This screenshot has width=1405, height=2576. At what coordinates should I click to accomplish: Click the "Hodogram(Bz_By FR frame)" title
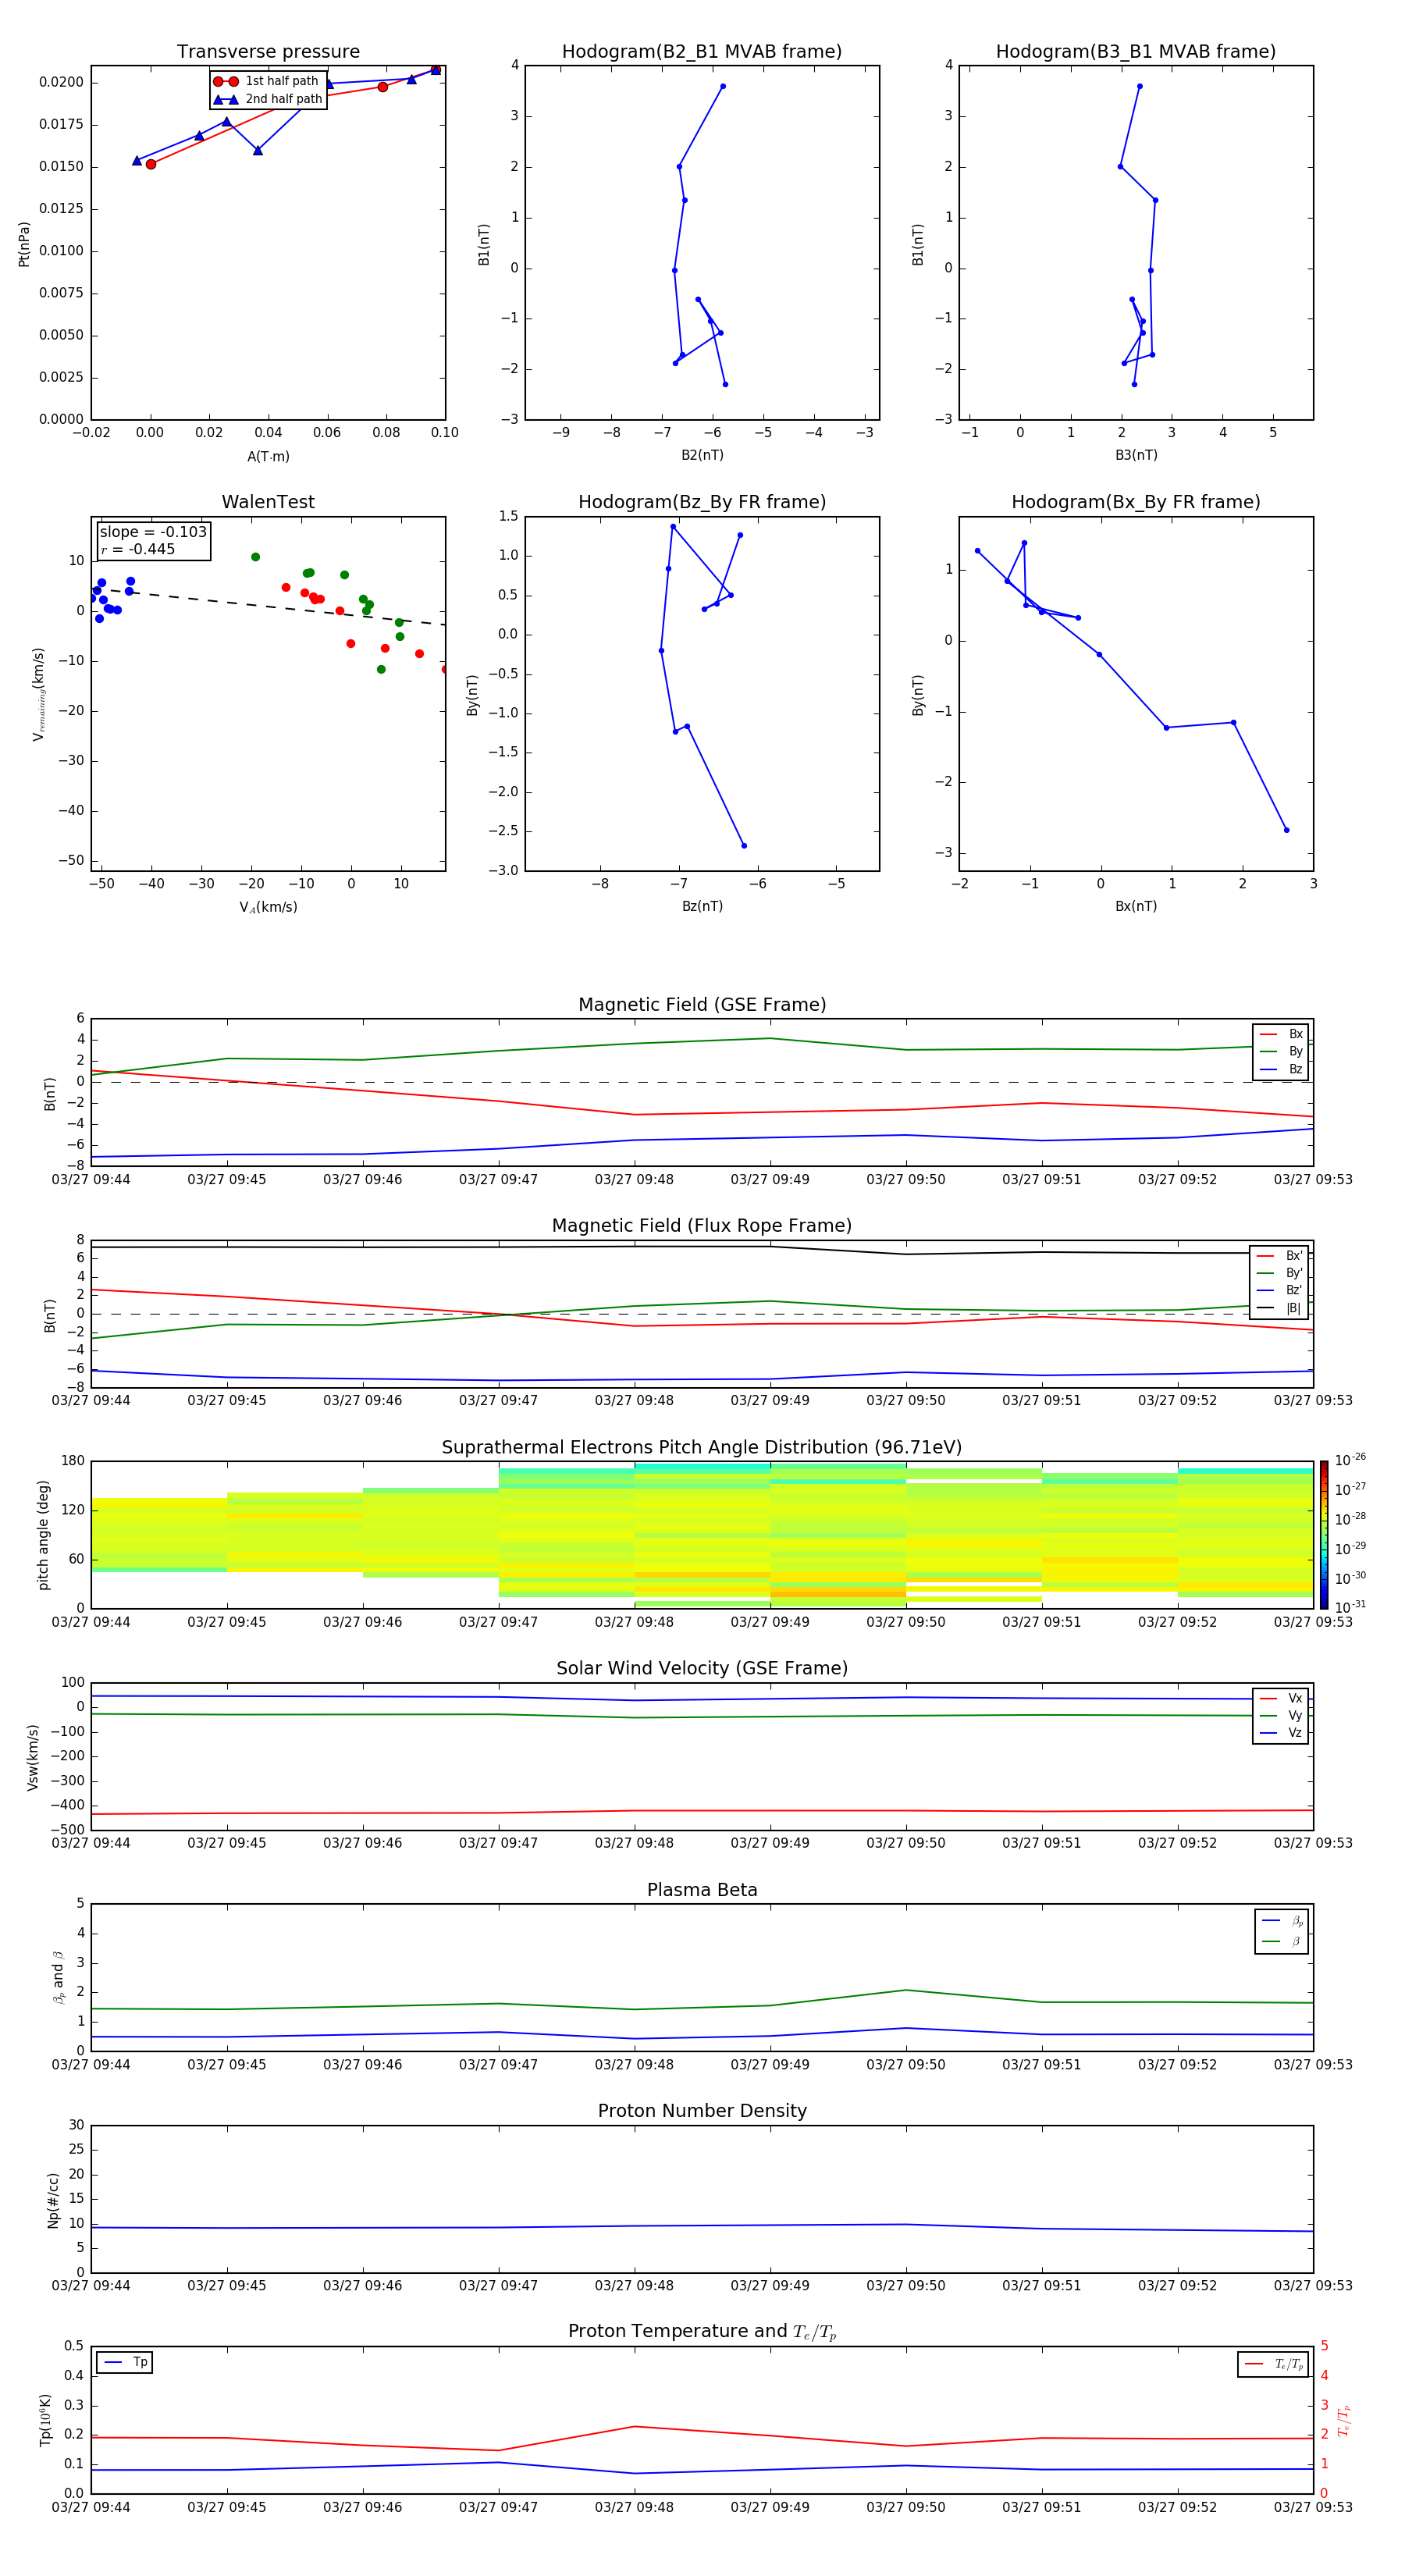coord(702,502)
